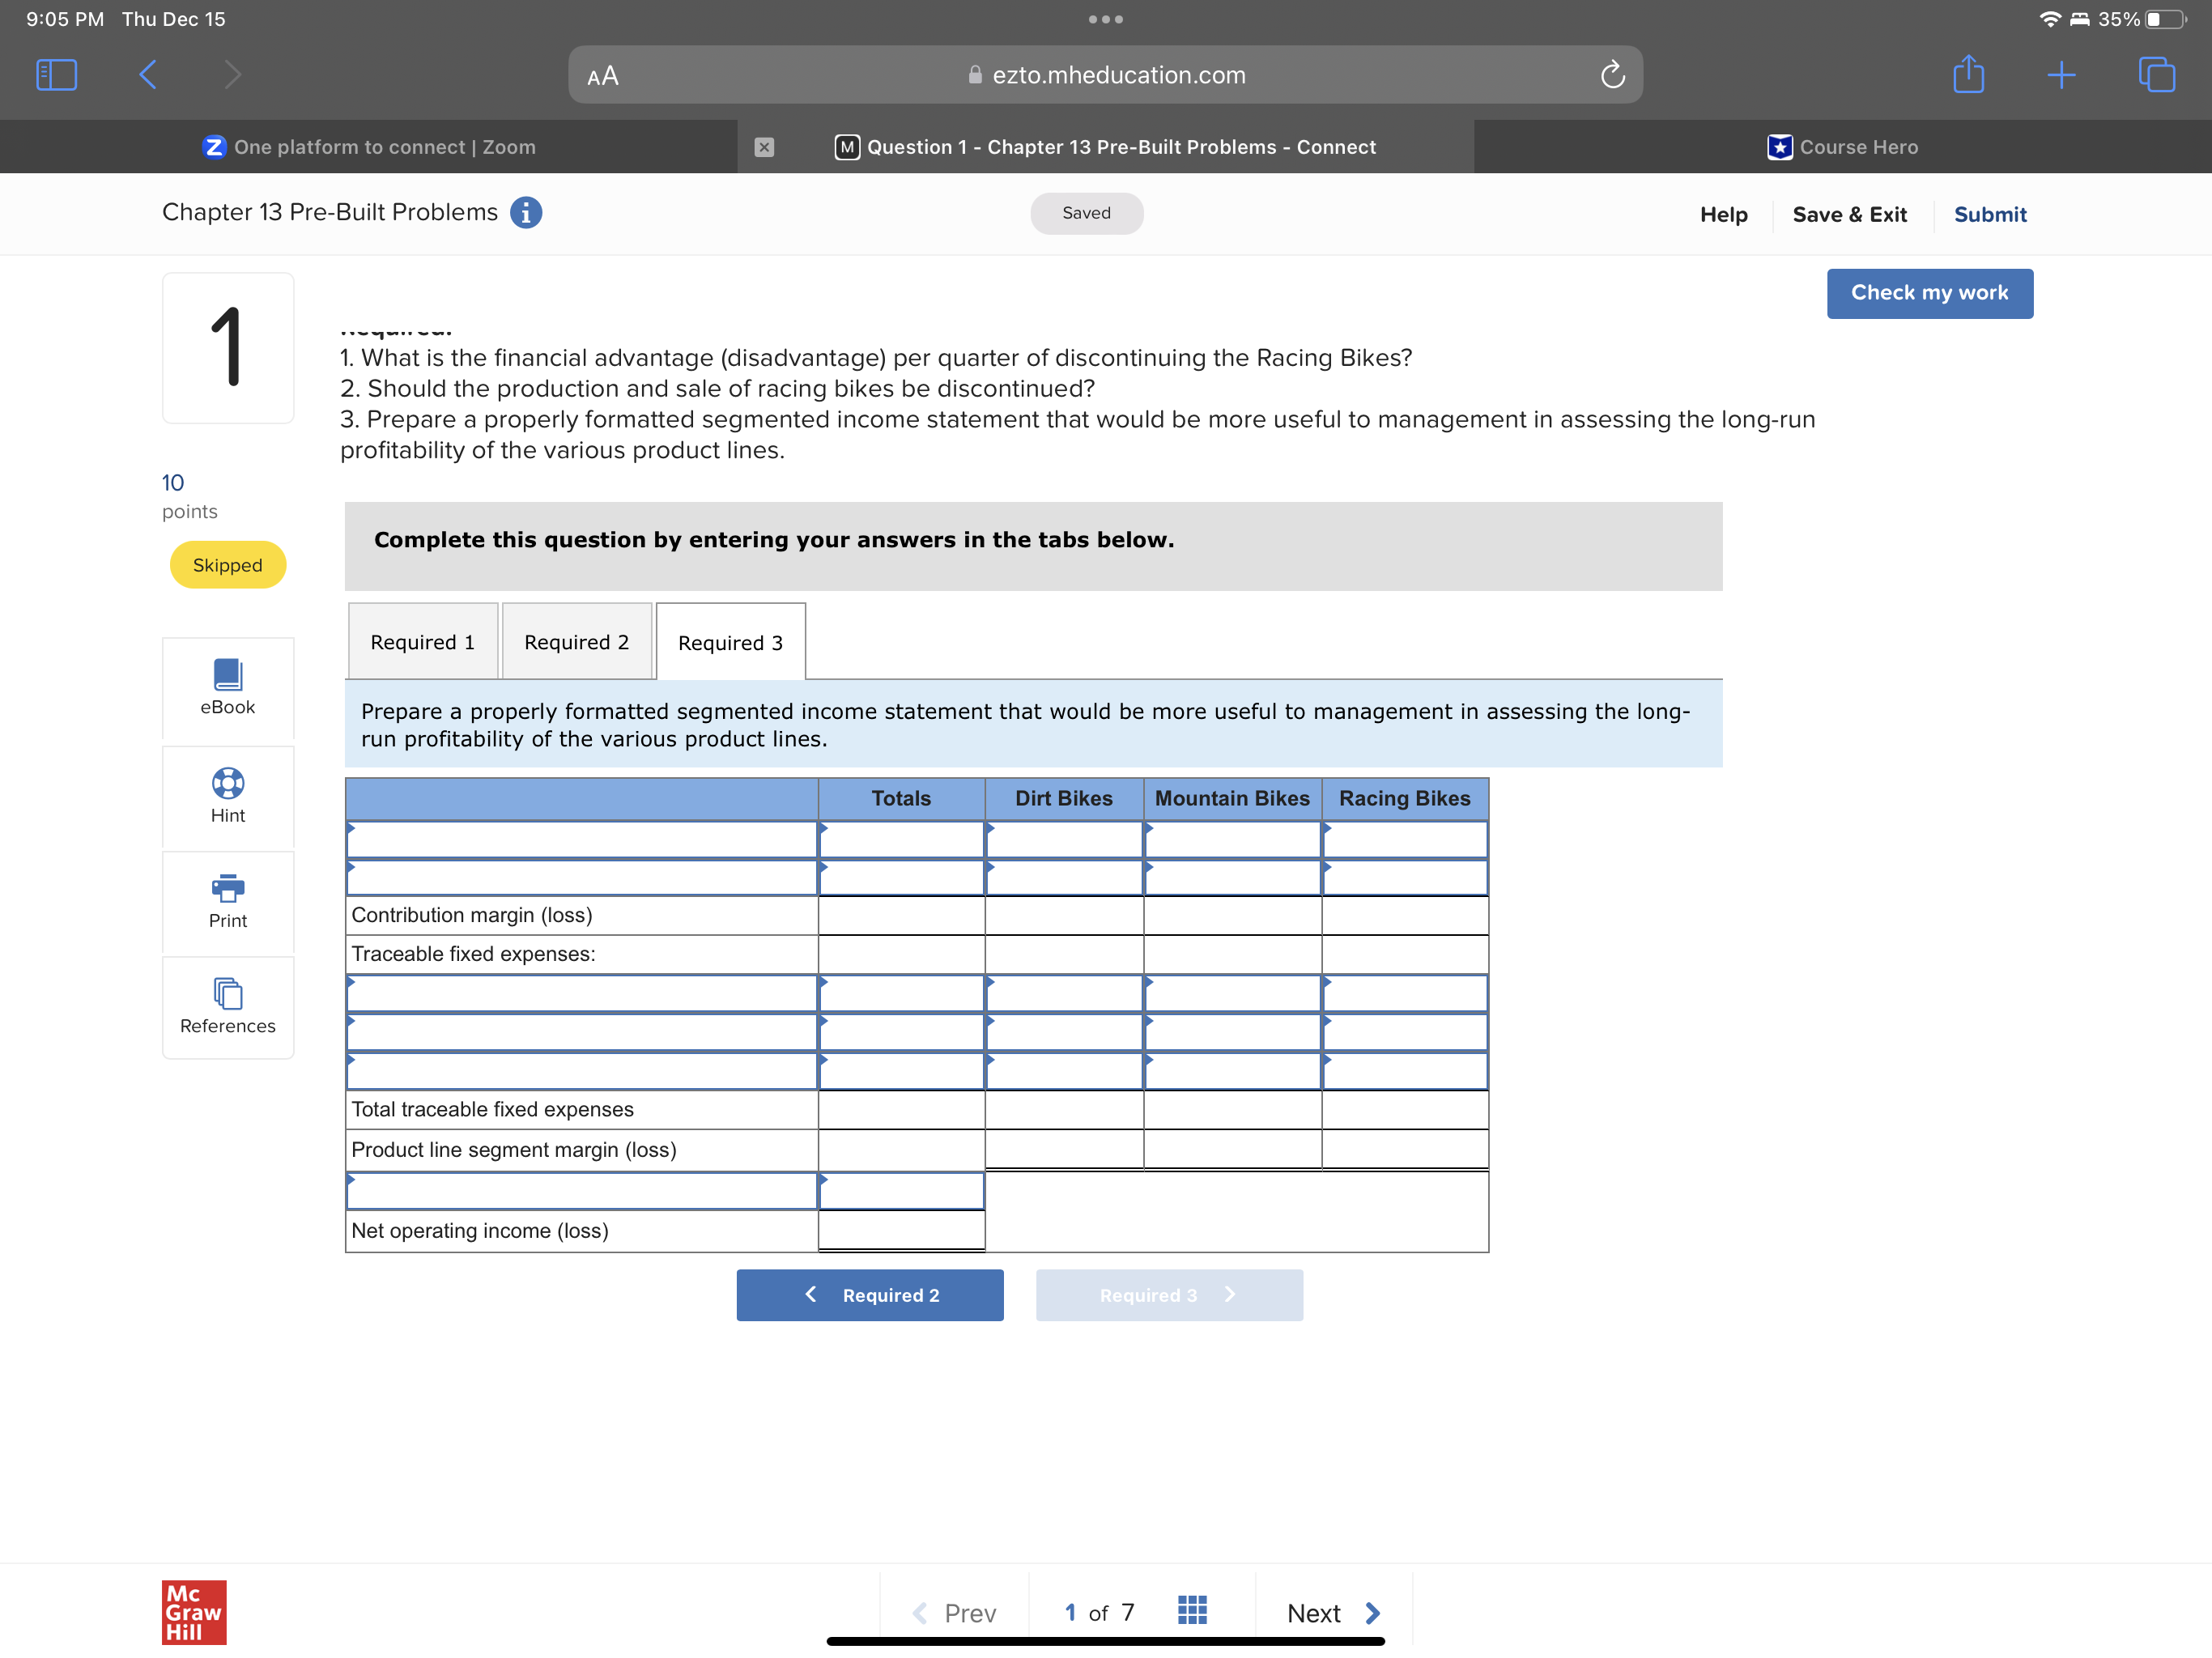
Task: Enter Dirt Bikes contribution margin cell
Action: point(1063,915)
